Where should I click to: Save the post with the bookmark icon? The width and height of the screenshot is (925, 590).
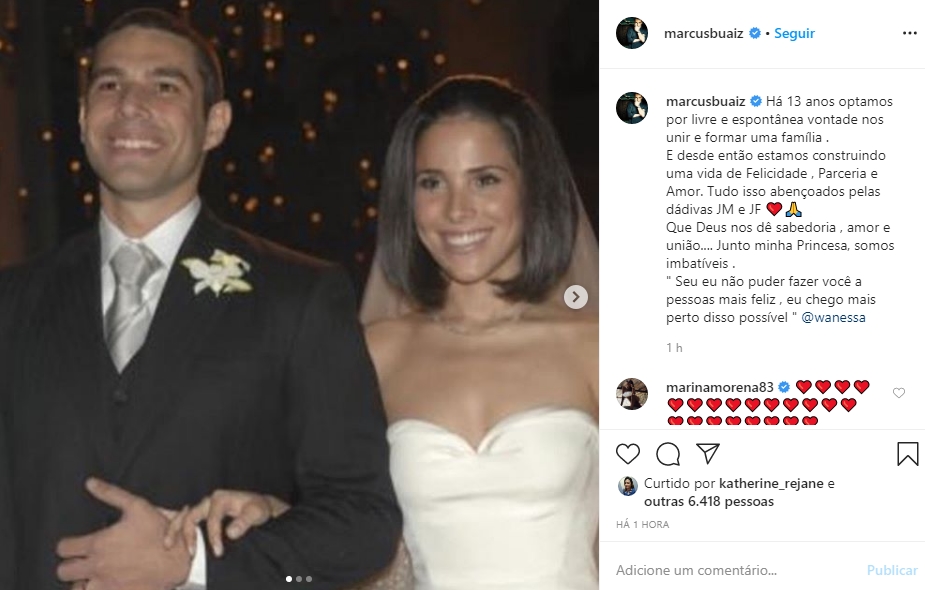pyautogui.click(x=907, y=454)
